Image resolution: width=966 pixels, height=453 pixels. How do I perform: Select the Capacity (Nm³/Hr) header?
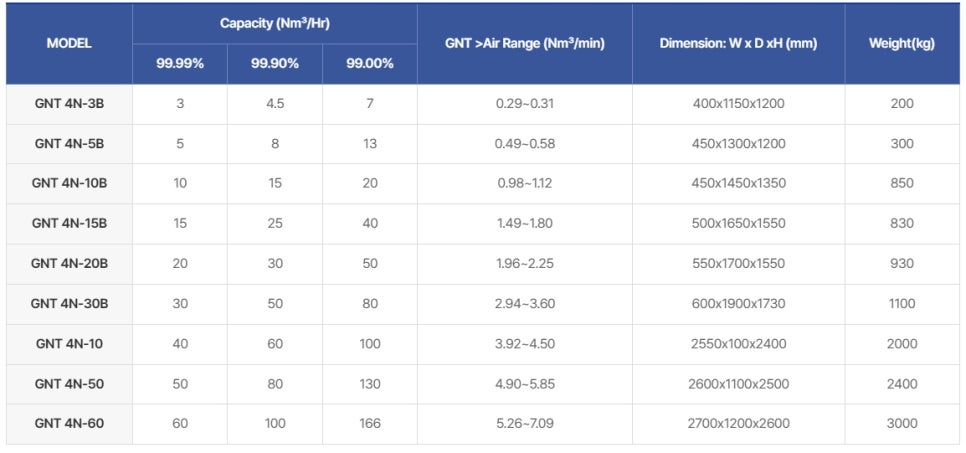click(x=275, y=23)
